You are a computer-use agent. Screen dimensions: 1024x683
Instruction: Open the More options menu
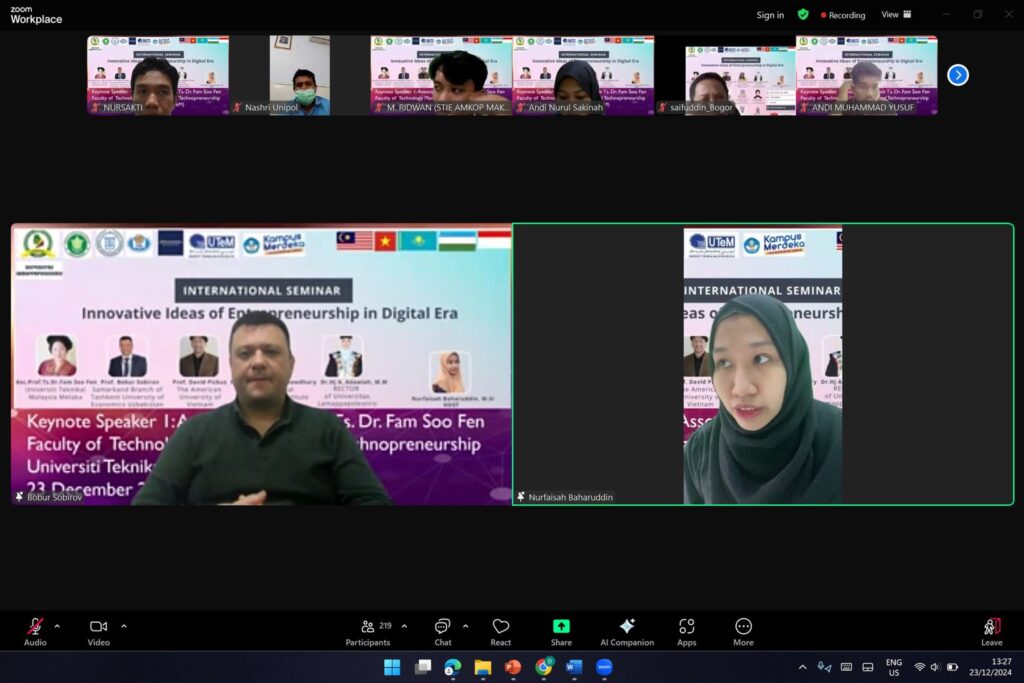coord(743,631)
